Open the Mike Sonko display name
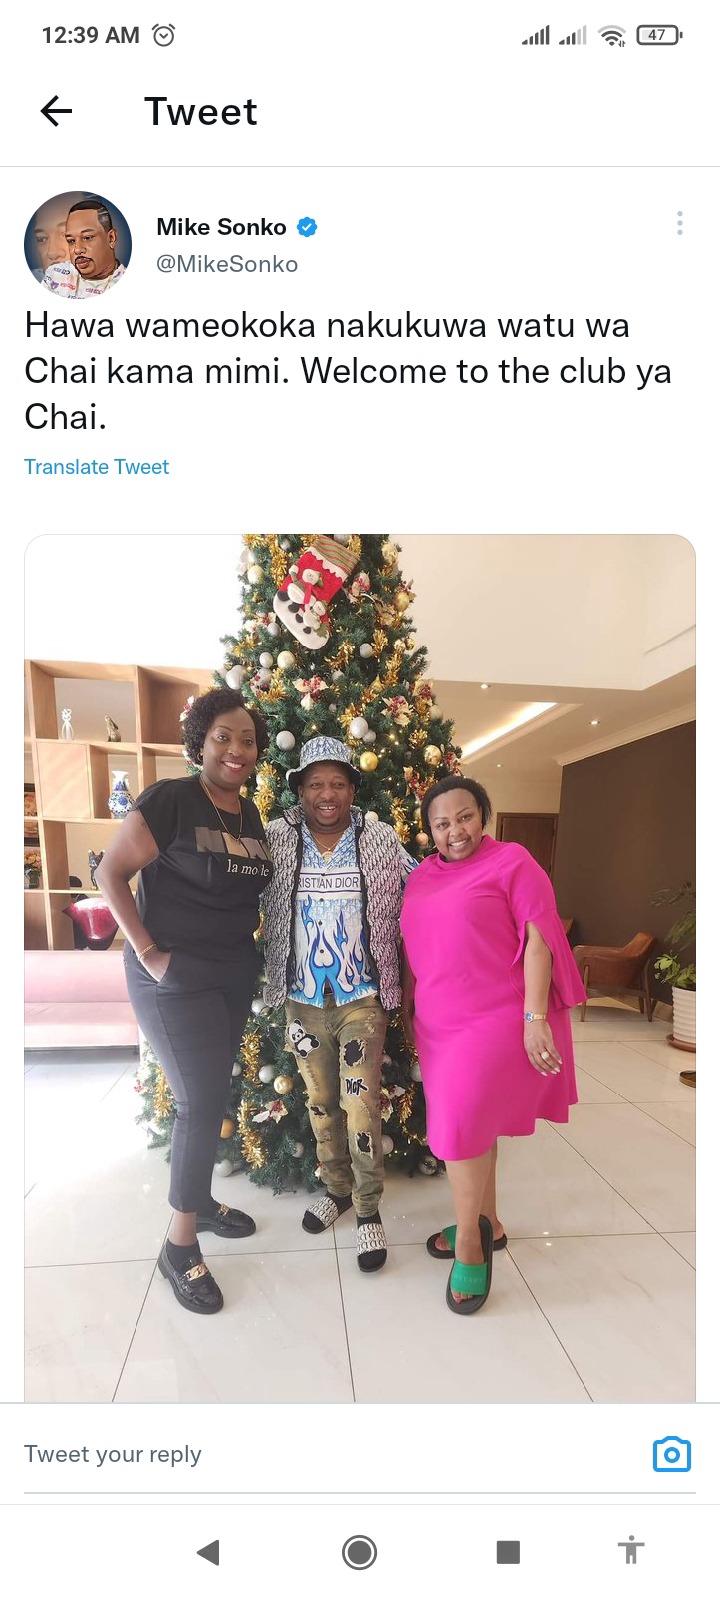This screenshot has width=720, height=1600. 221,227
